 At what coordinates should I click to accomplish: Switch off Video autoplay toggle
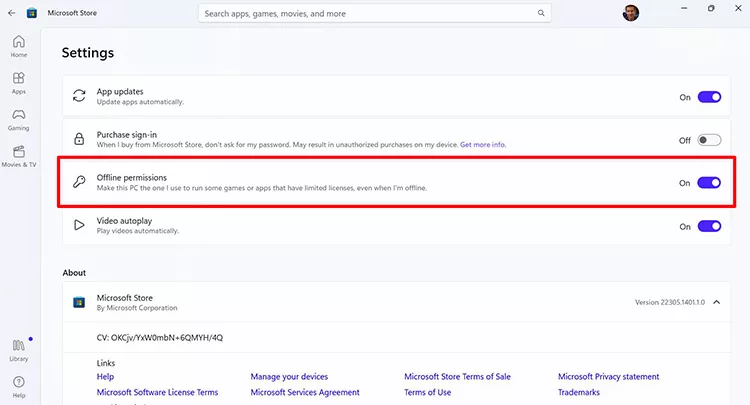[709, 226]
